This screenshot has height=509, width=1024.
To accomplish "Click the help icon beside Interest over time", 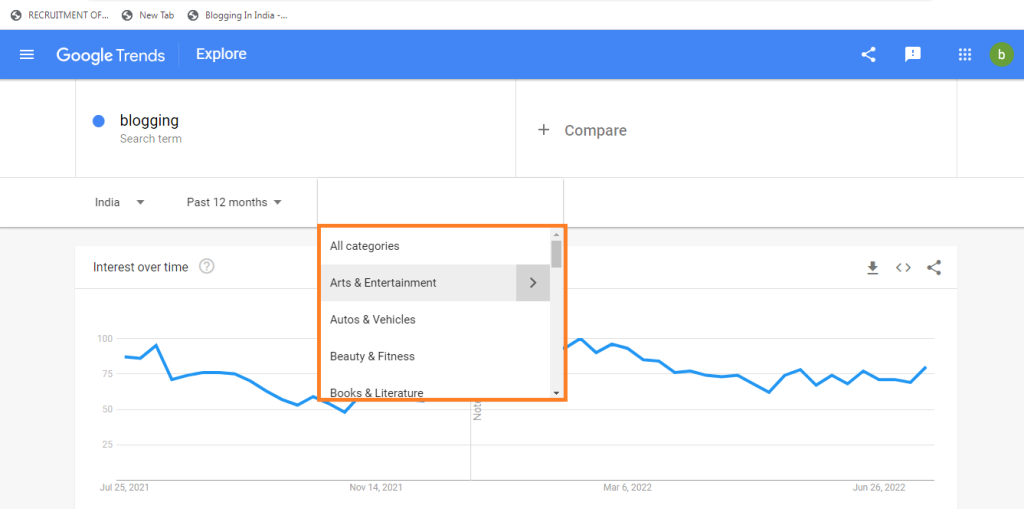I will (x=206, y=267).
